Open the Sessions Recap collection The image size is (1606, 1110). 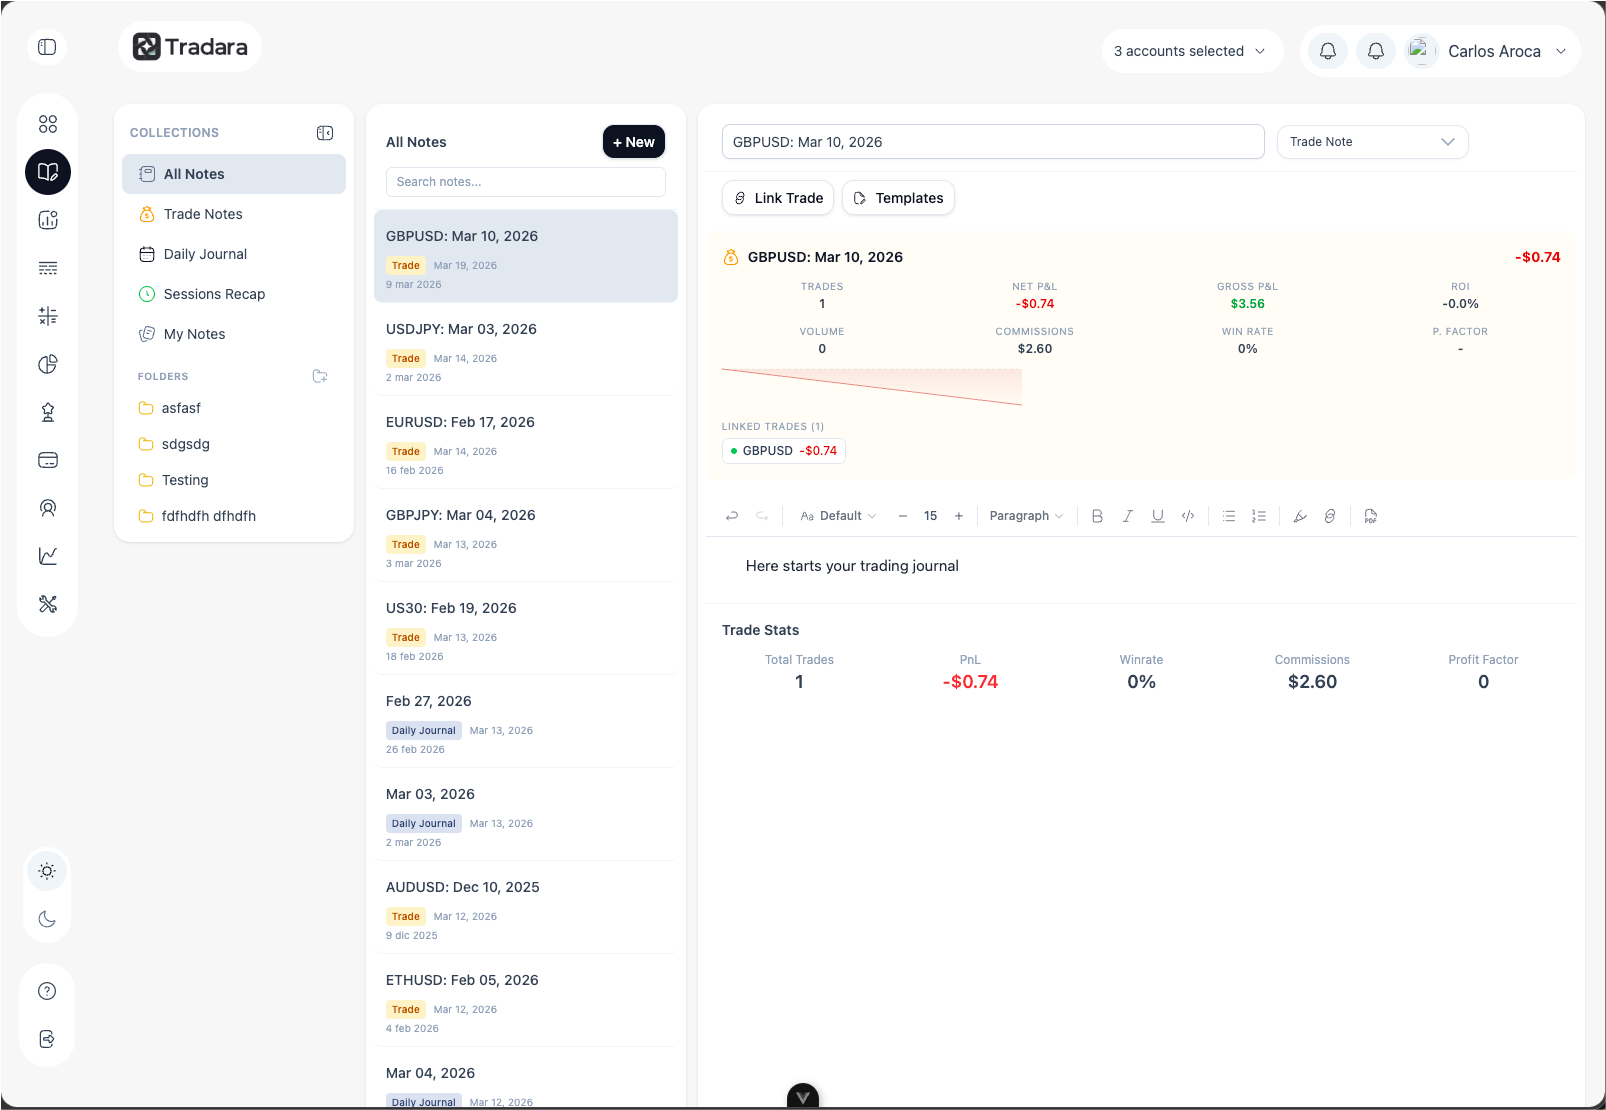click(214, 294)
